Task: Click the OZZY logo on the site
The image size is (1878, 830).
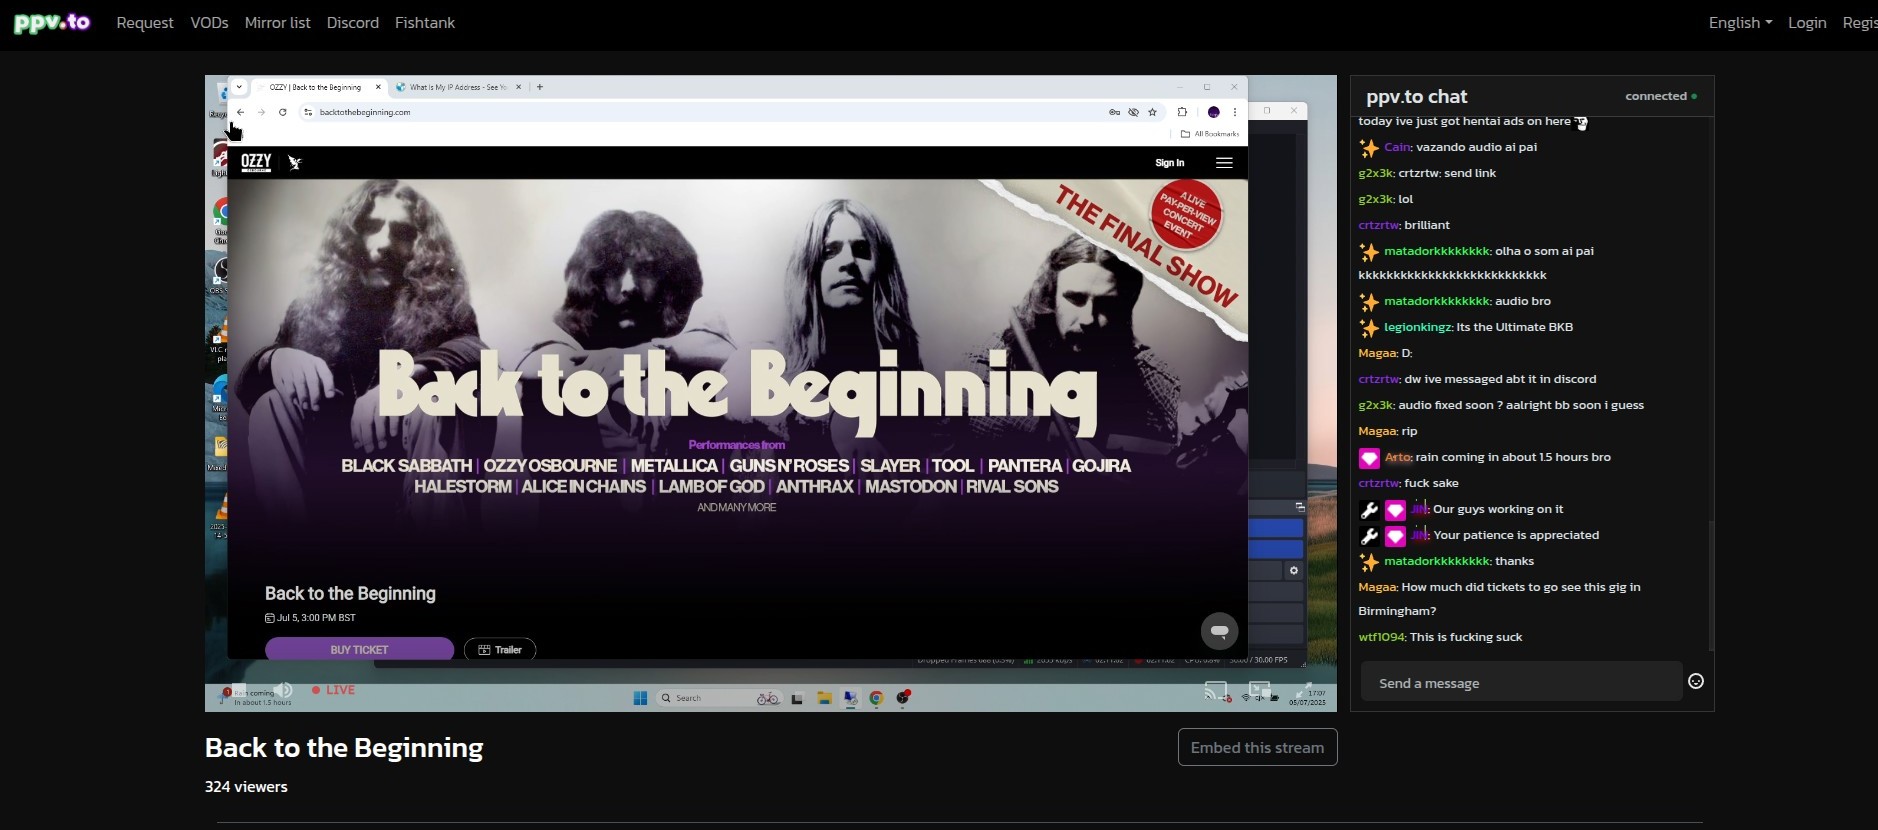Action: tap(256, 162)
